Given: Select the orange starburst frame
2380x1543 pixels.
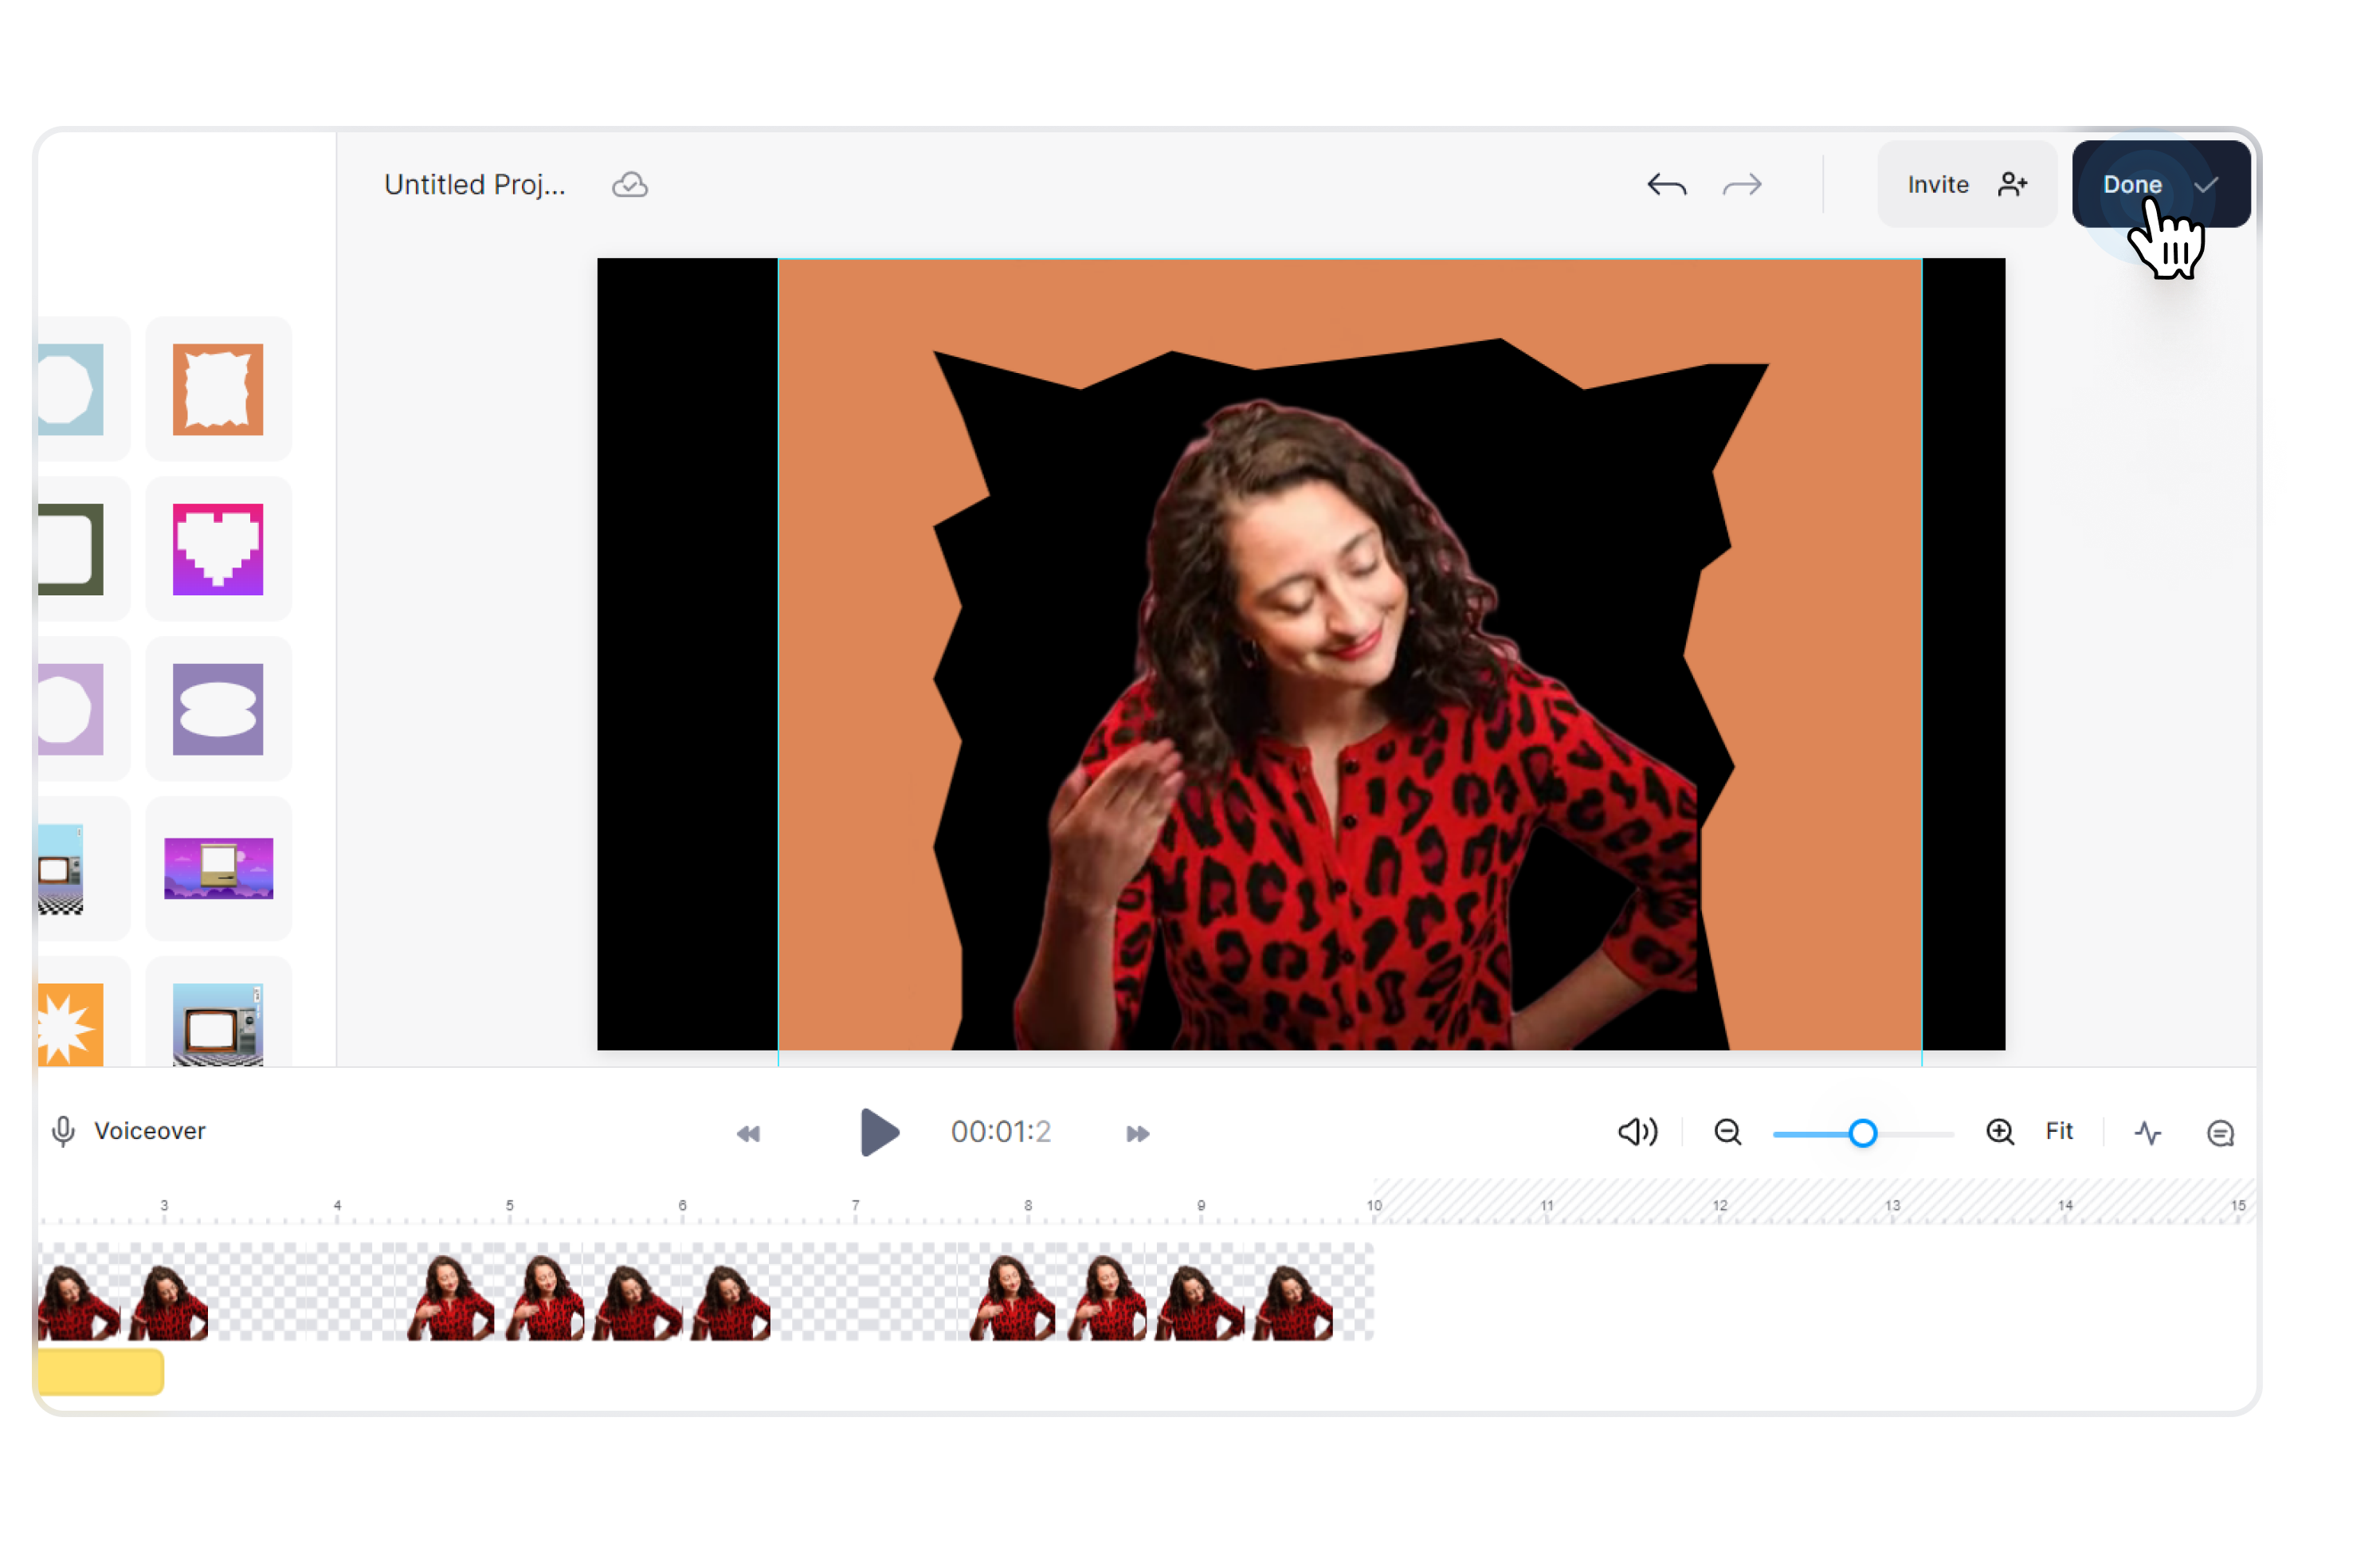Looking at the screenshot, I should click(x=70, y=1024).
